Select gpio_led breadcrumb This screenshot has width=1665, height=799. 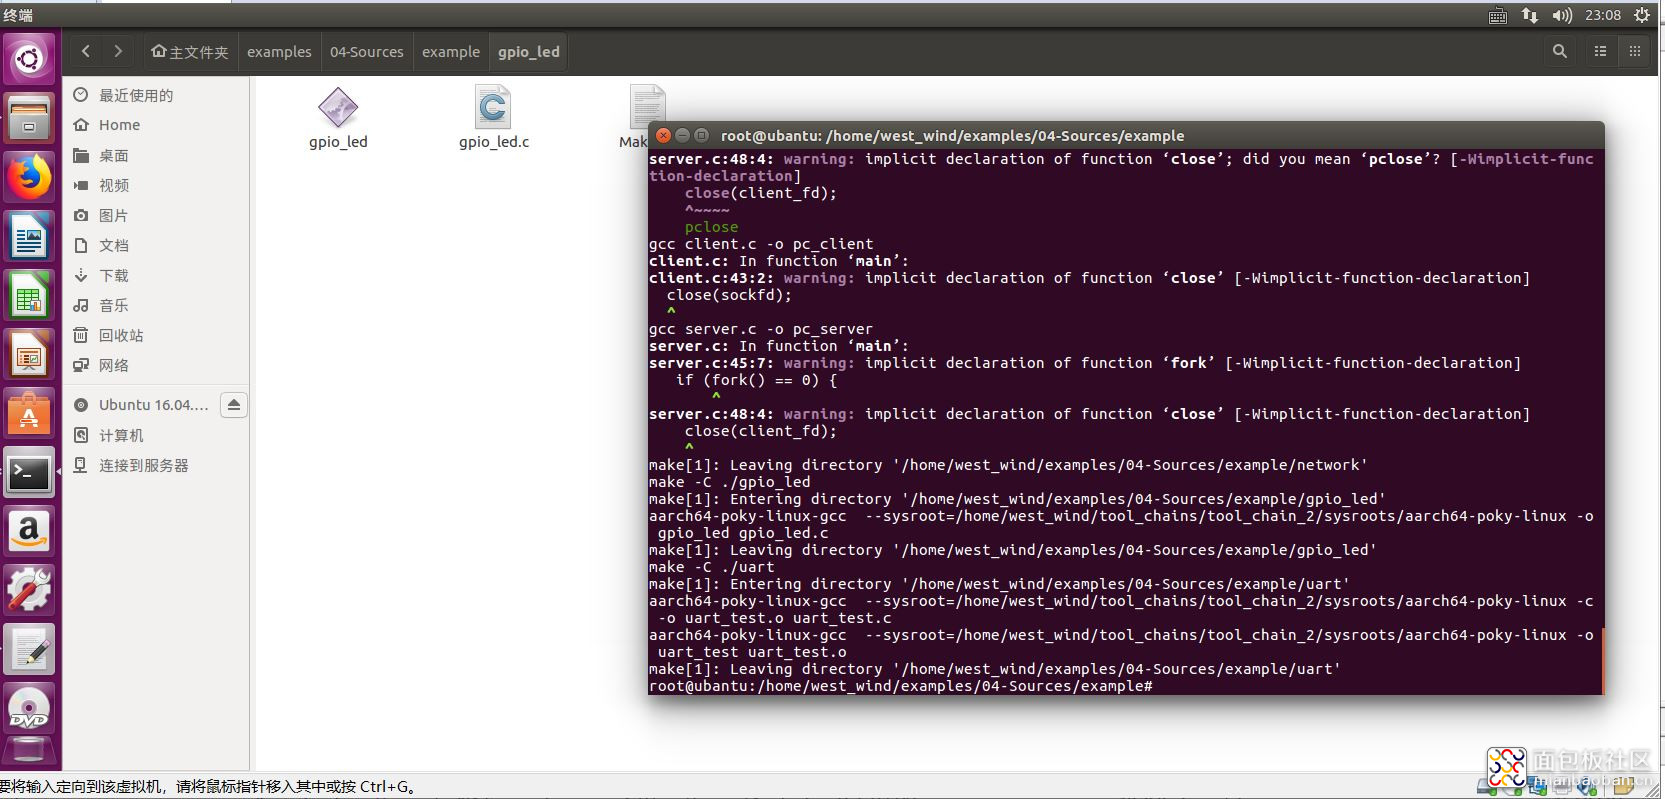point(529,52)
